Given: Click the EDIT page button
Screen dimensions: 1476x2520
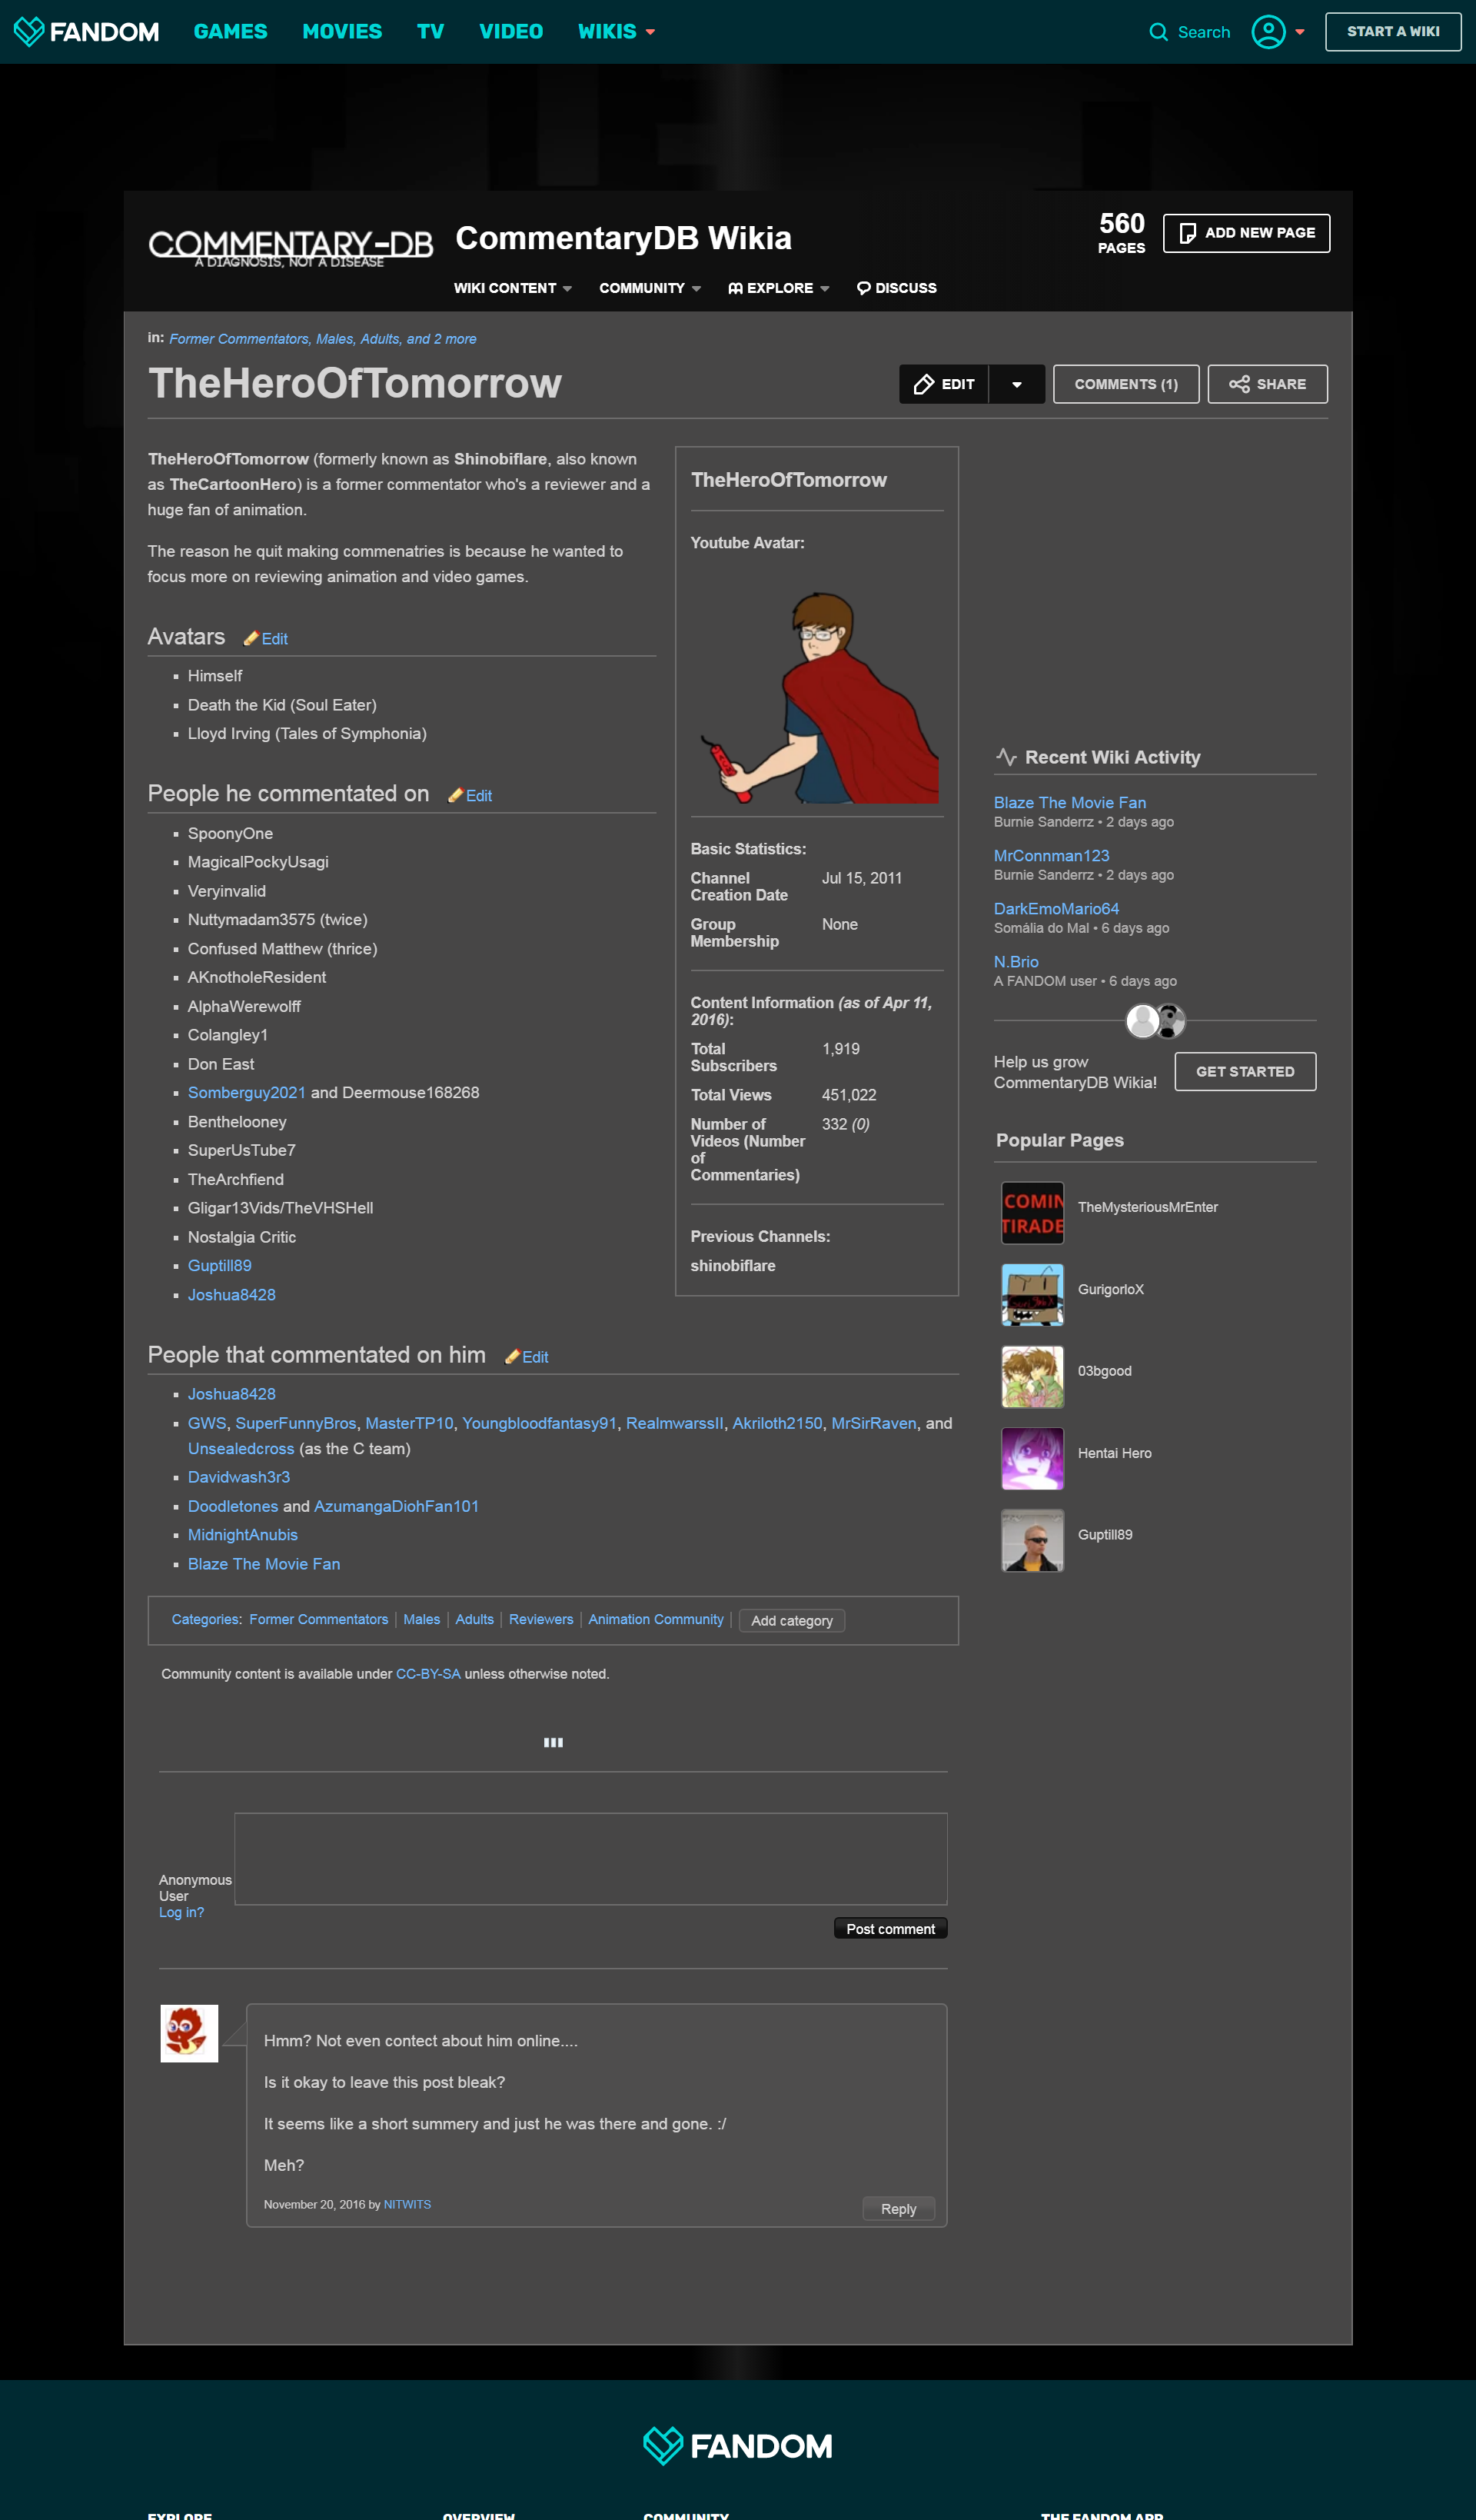Looking at the screenshot, I should (x=944, y=384).
